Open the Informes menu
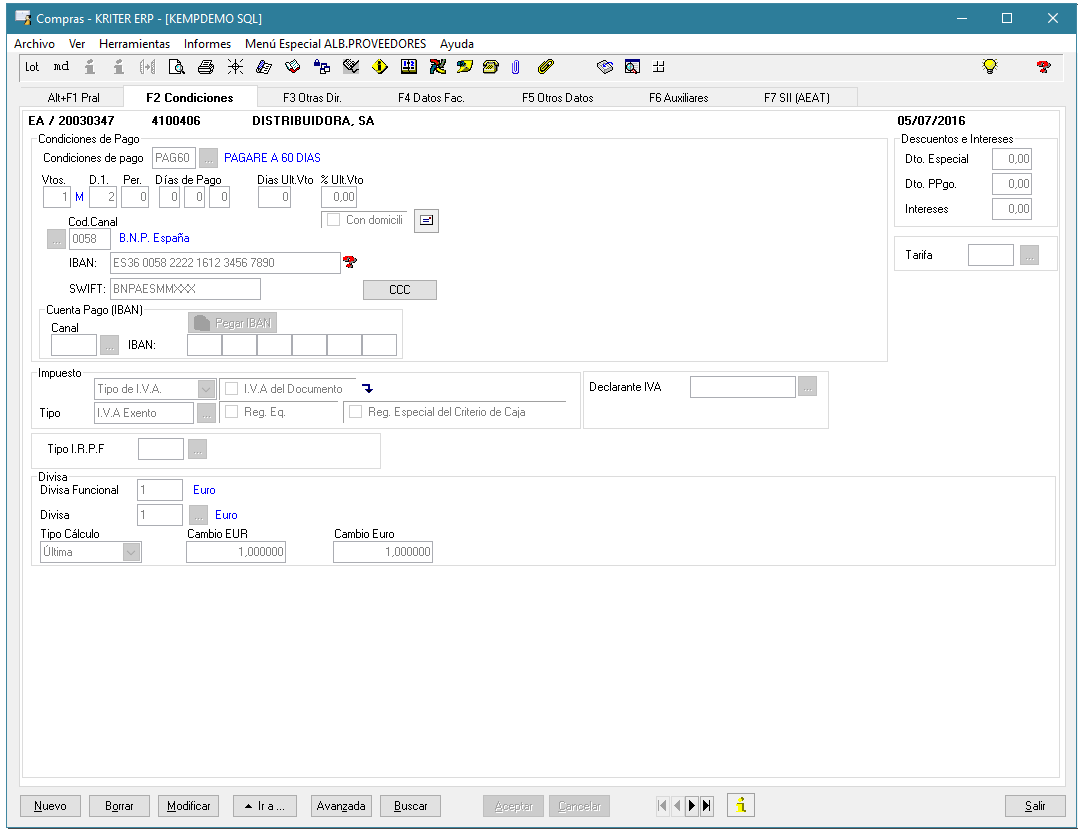The width and height of the screenshot is (1080, 831). click(207, 43)
